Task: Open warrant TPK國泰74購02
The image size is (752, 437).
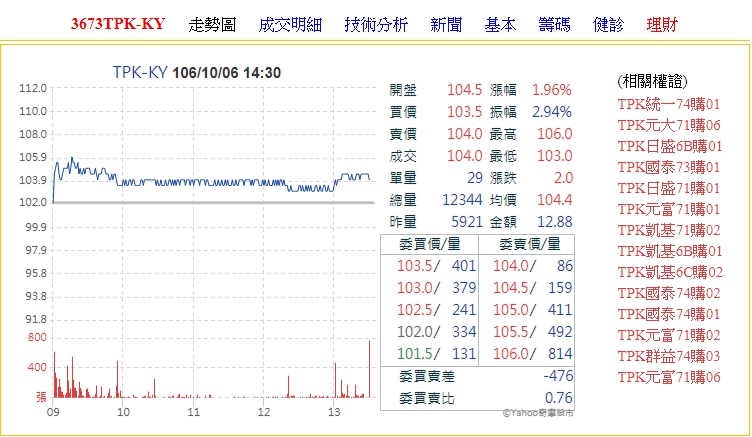Action: (x=669, y=293)
